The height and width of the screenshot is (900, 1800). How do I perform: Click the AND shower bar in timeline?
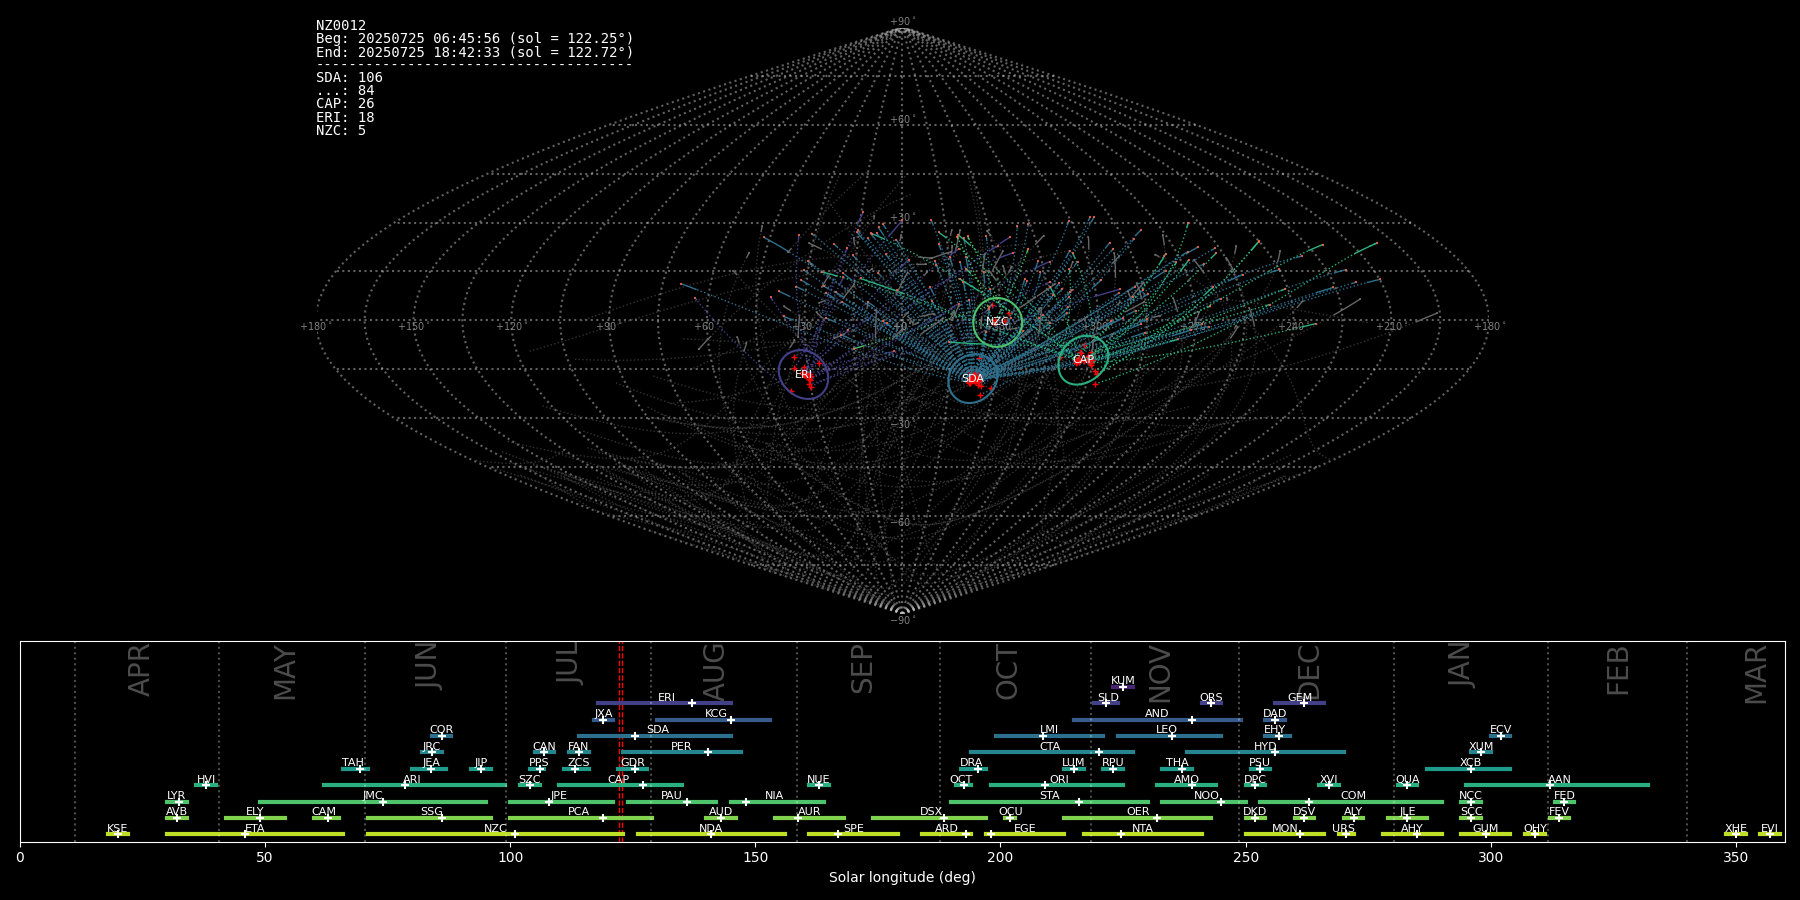[1157, 719]
